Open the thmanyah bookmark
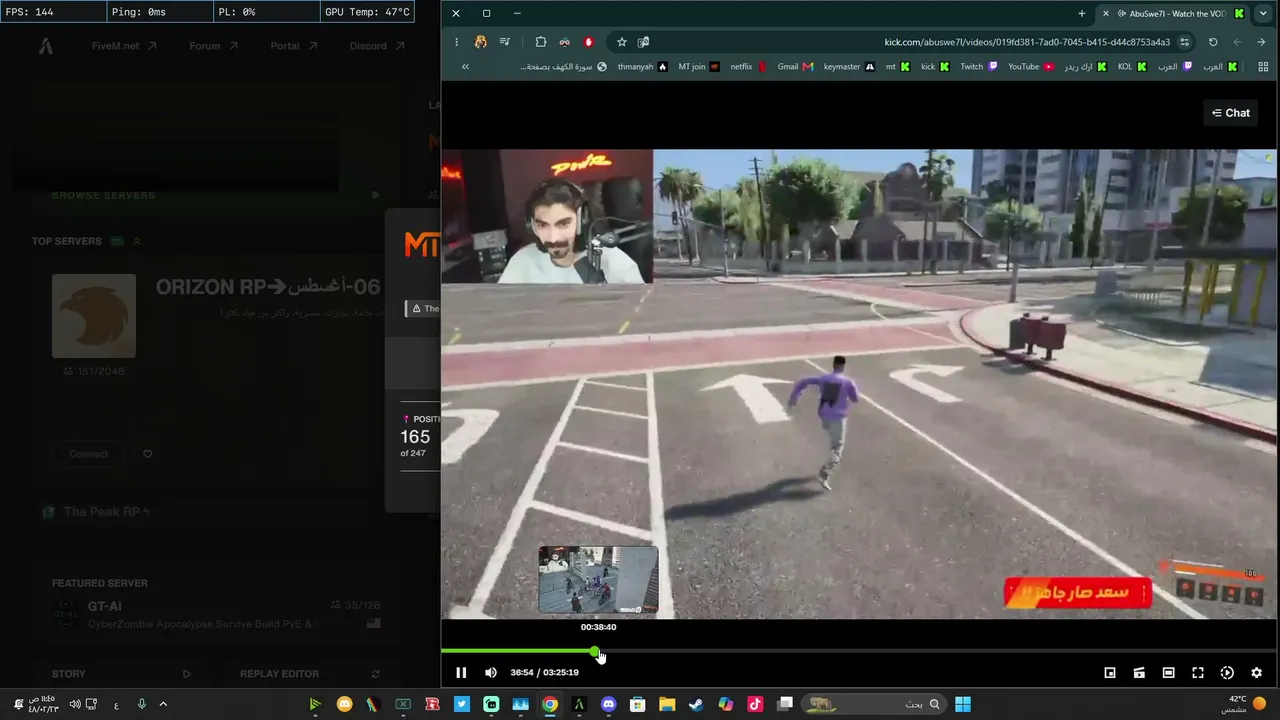1280x720 pixels. coord(642,67)
